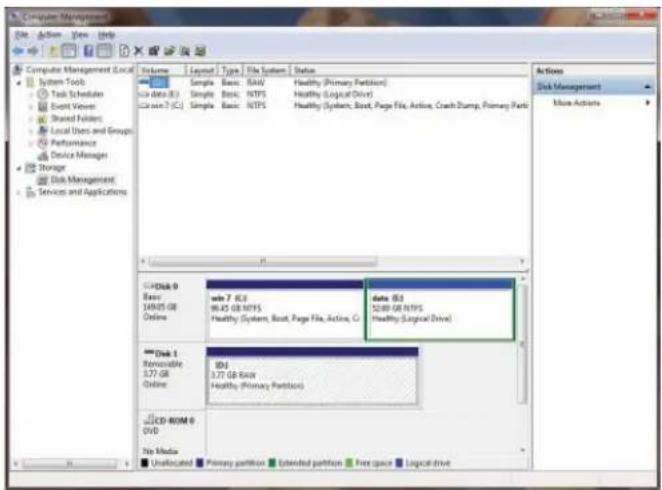This screenshot has height=490, width=662.
Task: Click the console tree horizontal scrollbar
Action: coord(71,464)
